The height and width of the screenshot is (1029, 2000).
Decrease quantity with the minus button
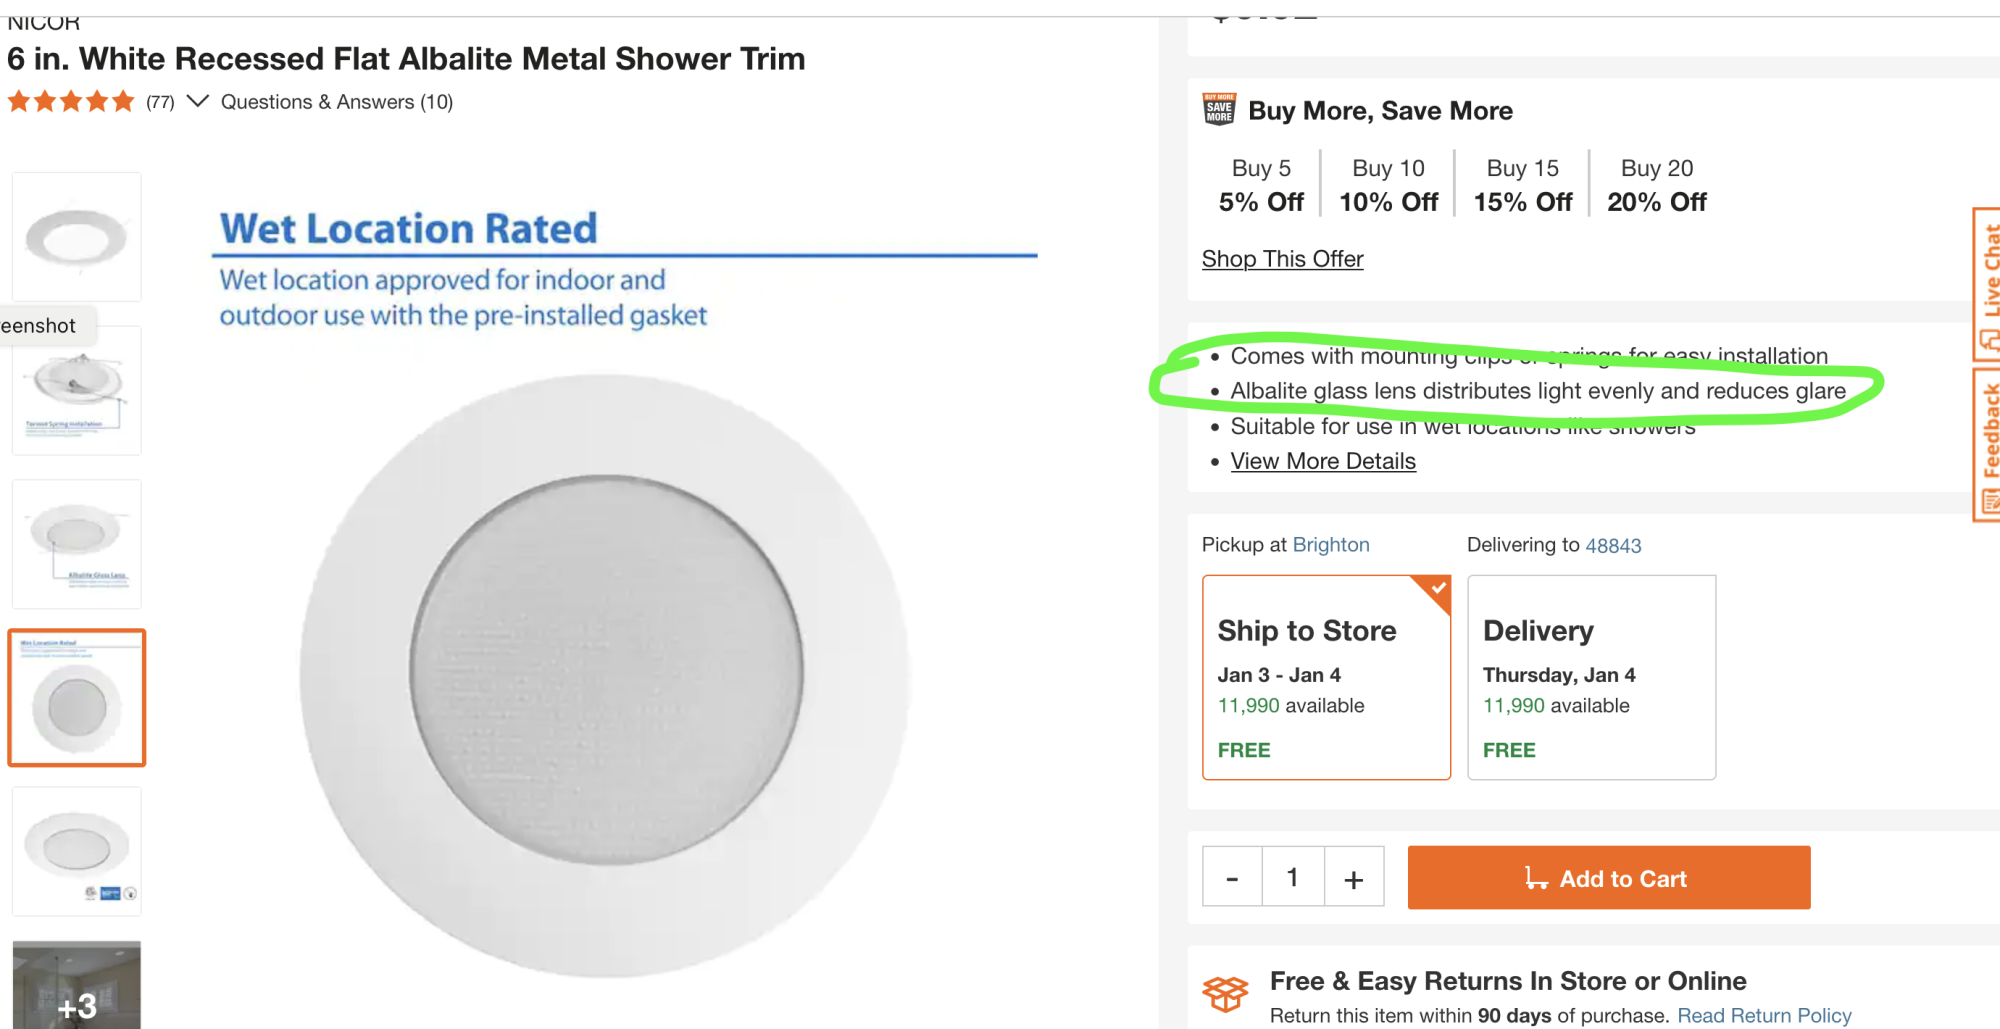pos(1232,878)
